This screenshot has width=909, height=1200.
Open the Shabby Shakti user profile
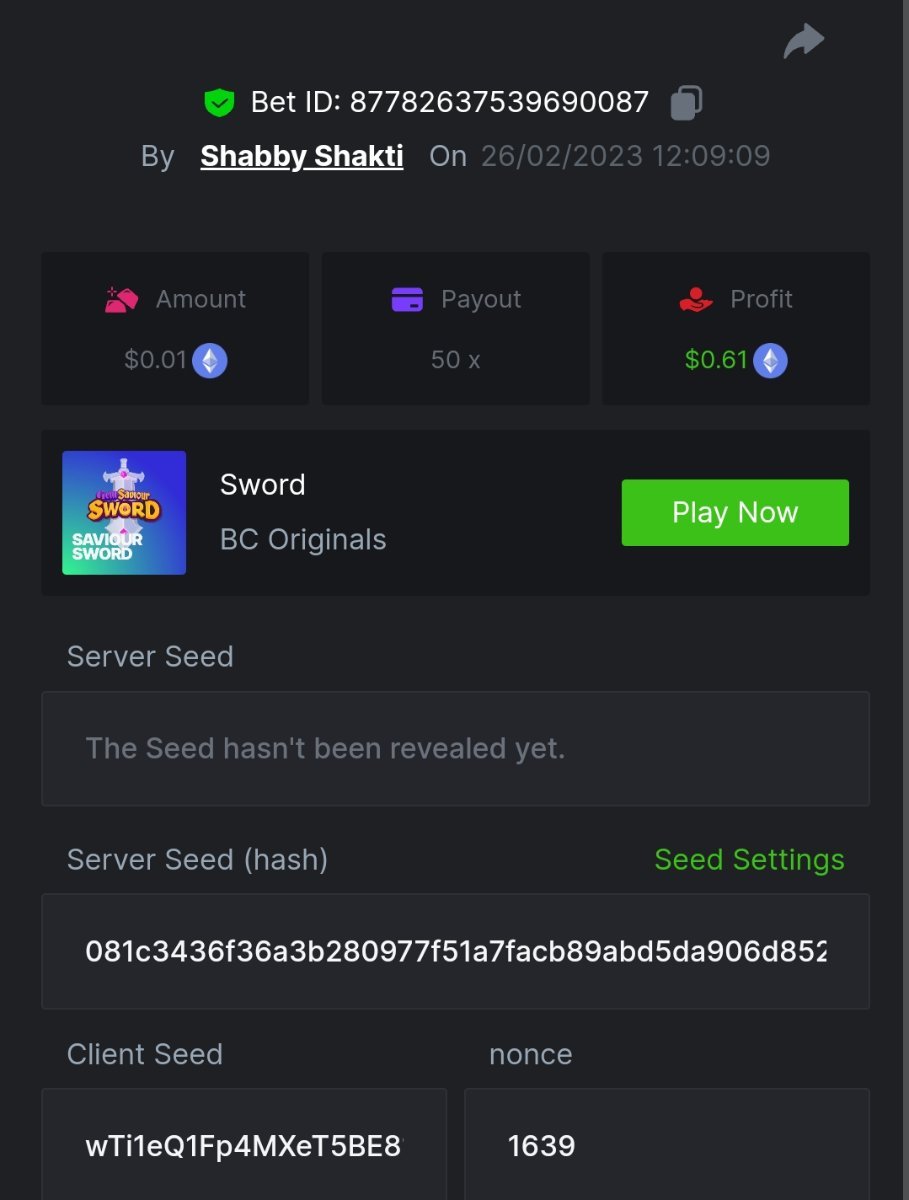pos(302,156)
